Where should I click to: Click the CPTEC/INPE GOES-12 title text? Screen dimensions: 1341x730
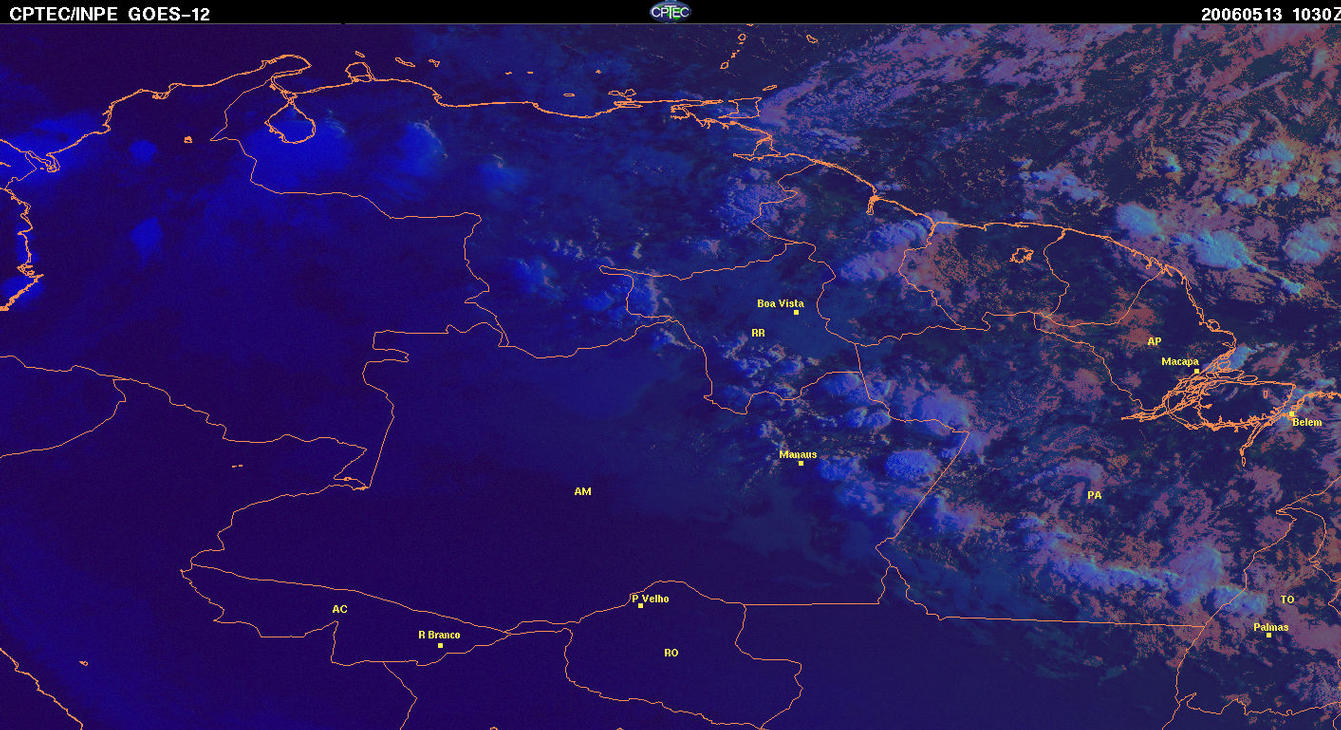110,14
